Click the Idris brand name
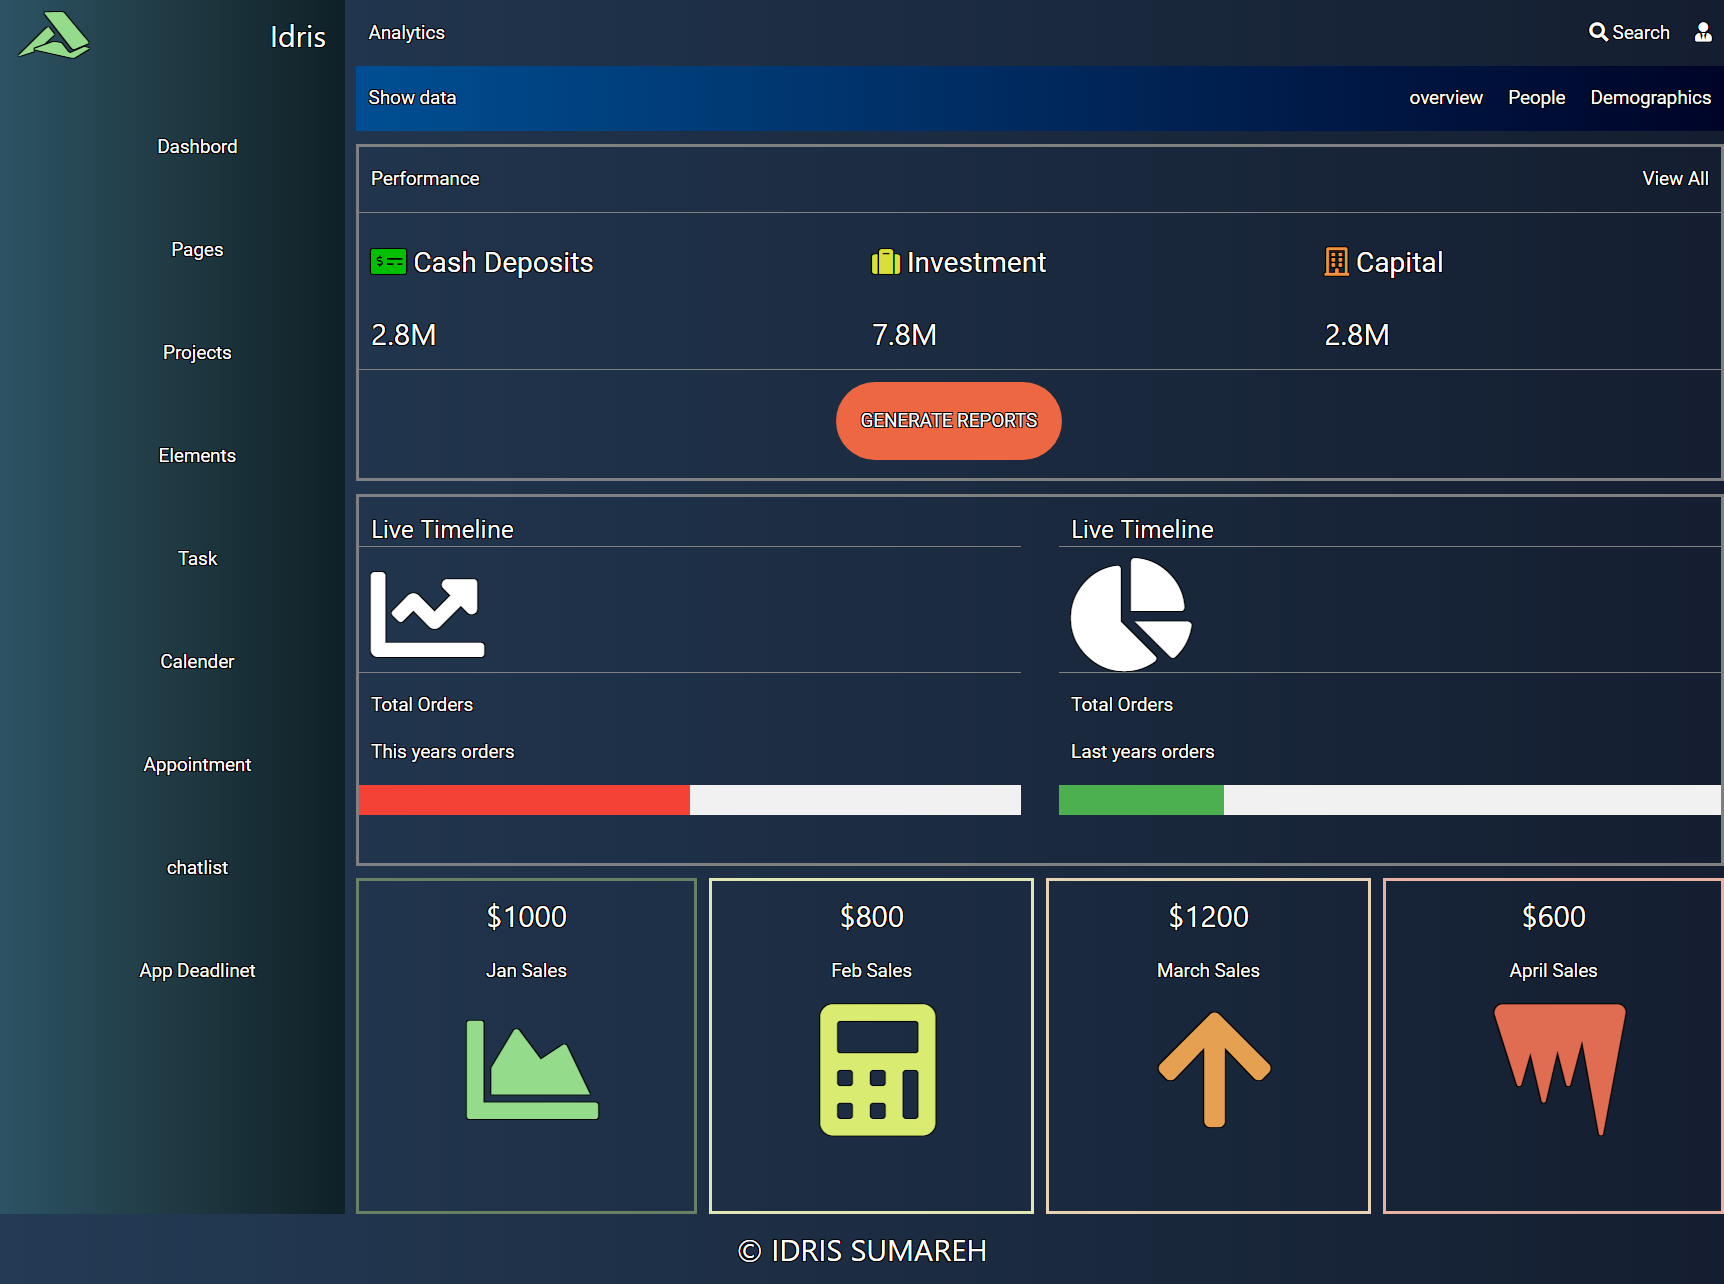Image resolution: width=1724 pixels, height=1284 pixels. [298, 37]
